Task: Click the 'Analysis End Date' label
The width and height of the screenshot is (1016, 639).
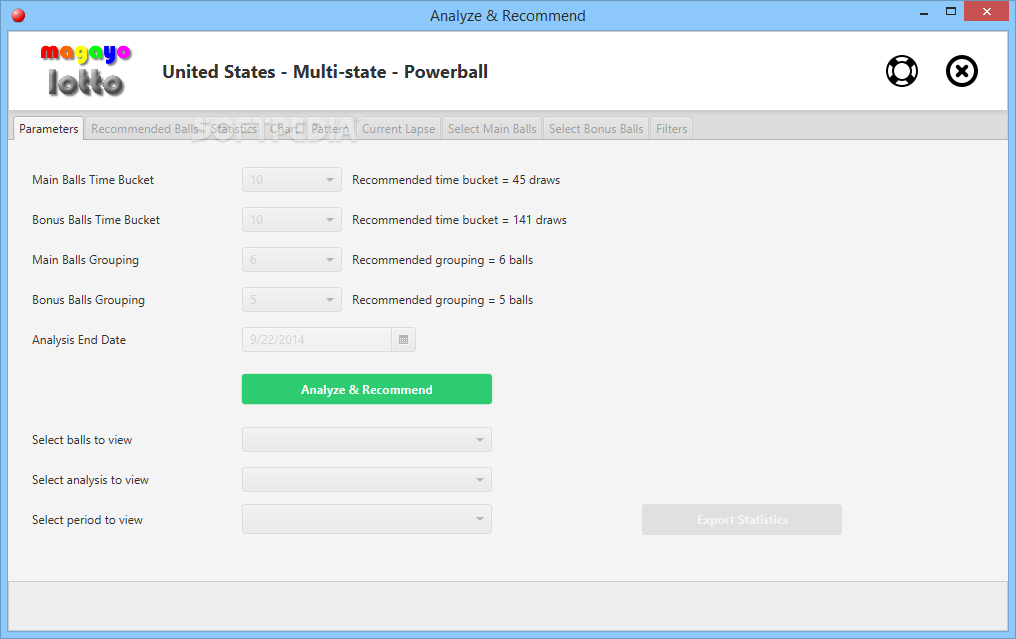Action: [x=79, y=340]
